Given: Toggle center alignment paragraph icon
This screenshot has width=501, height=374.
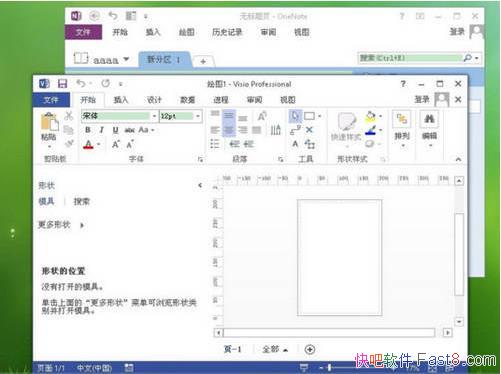Looking at the screenshot, I should [229, 130].
